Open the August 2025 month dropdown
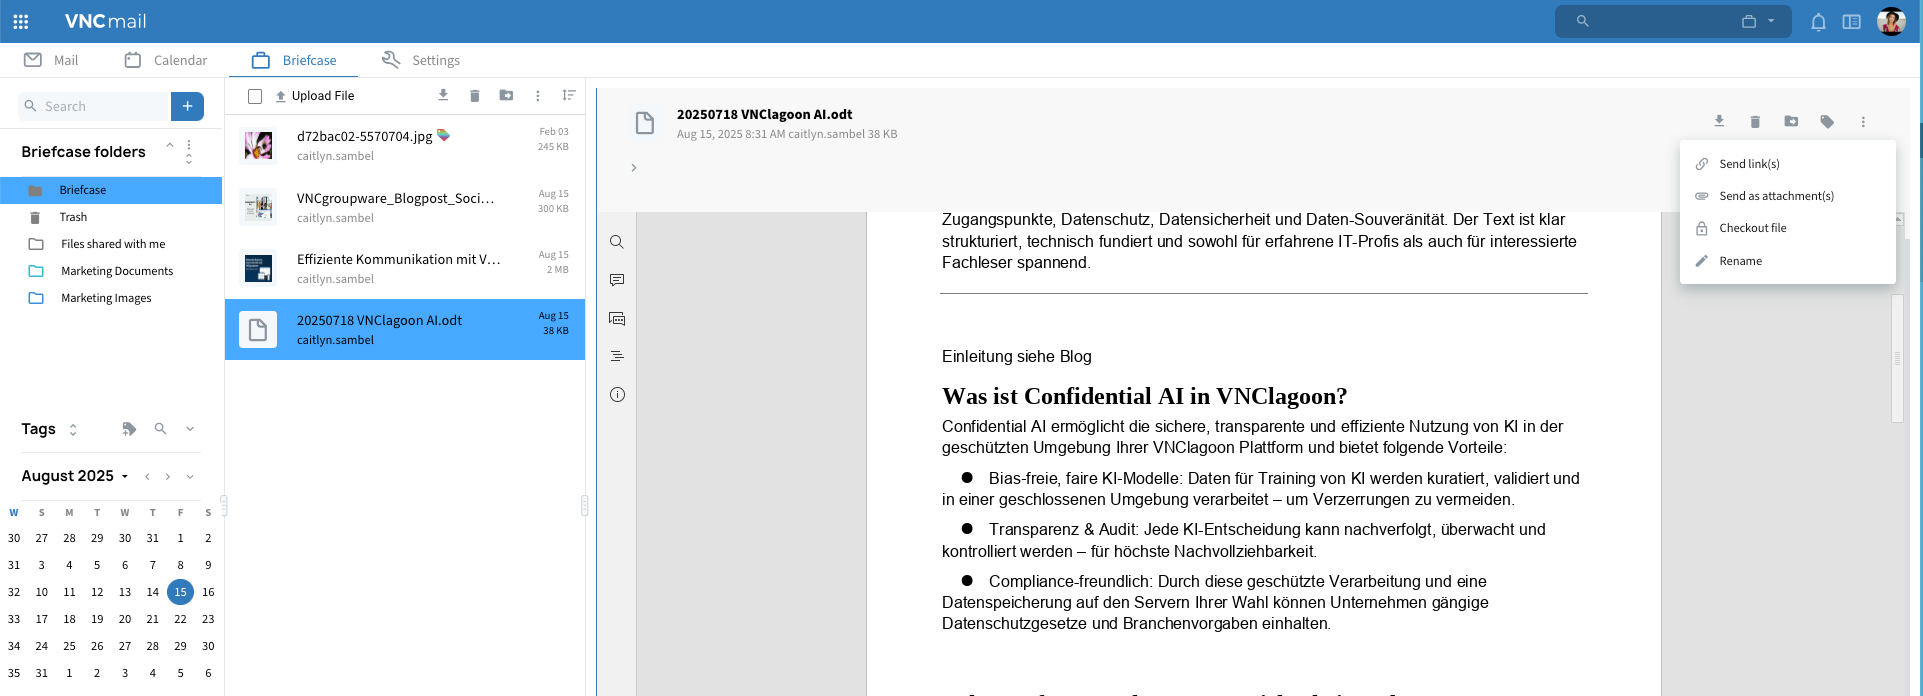The image size is (1923, 696). point(75,476)
